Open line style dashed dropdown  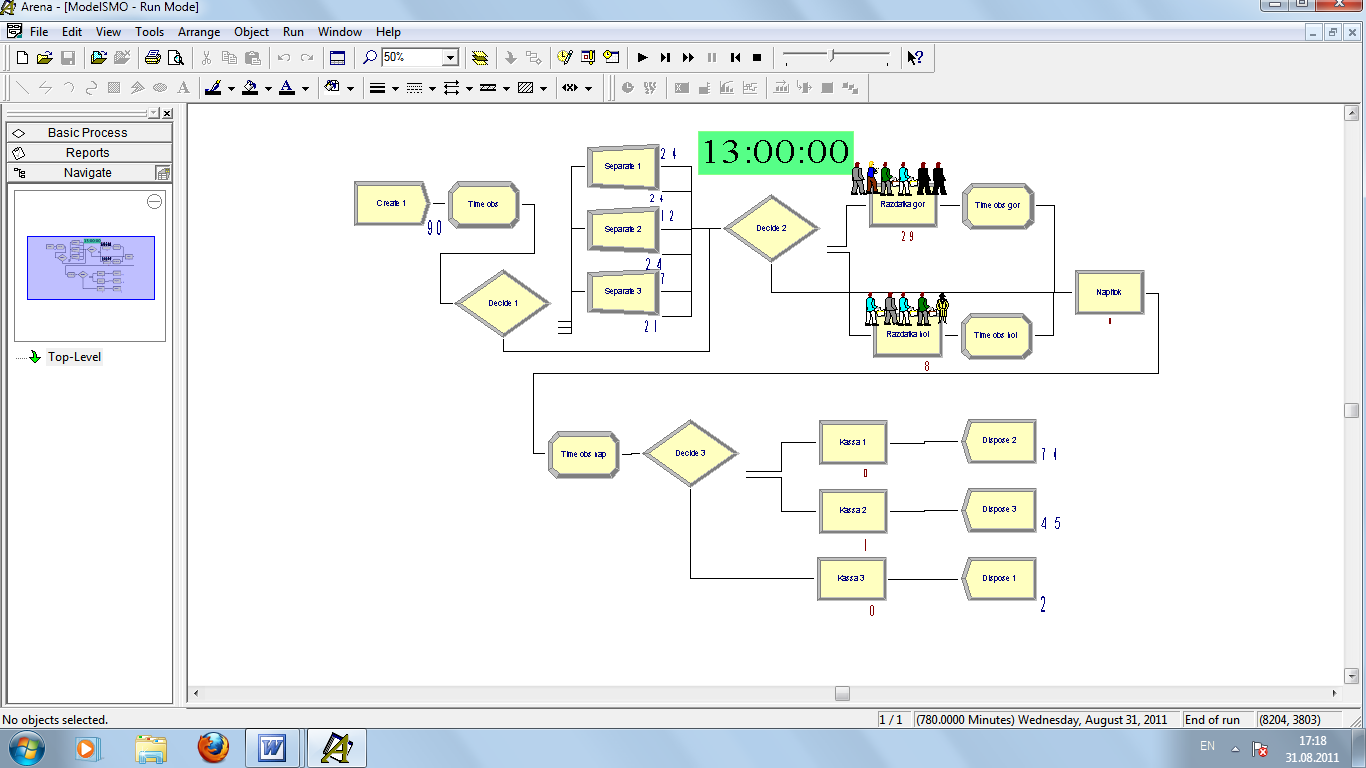[431, 88]
